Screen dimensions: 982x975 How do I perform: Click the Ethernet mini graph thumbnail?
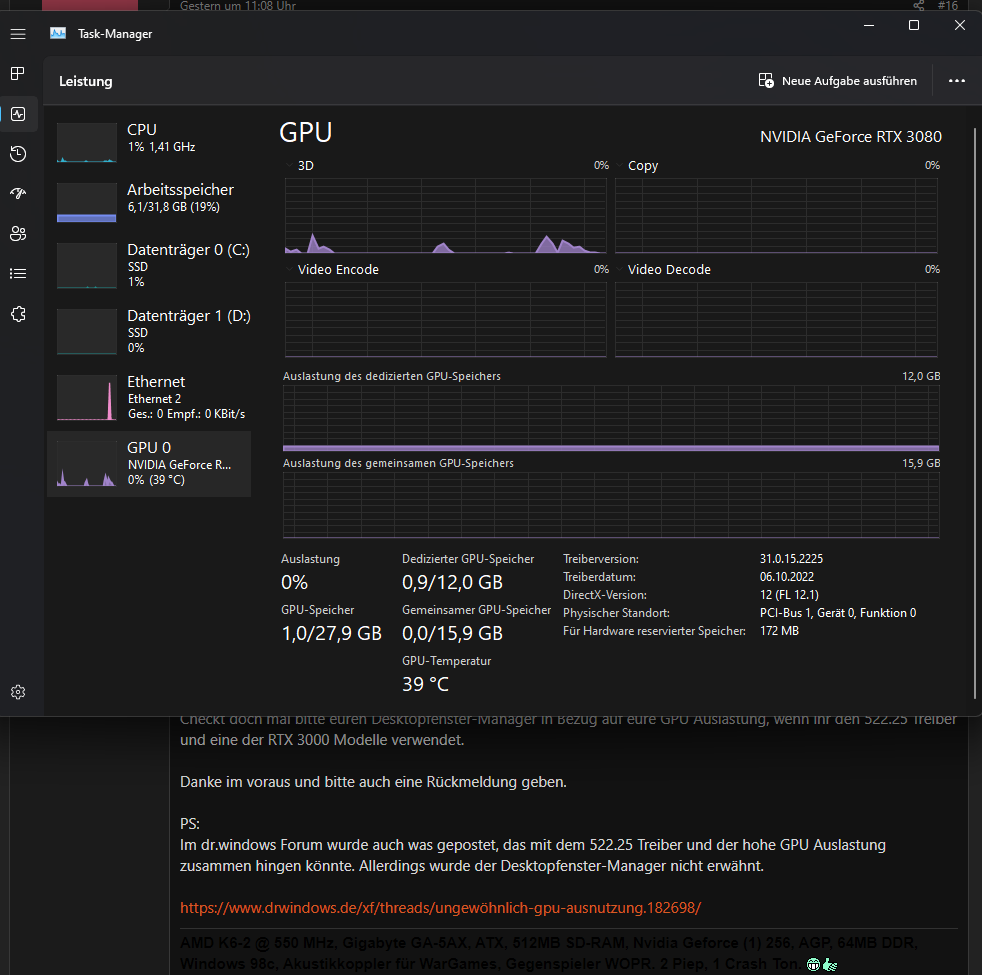click(86, 398)
